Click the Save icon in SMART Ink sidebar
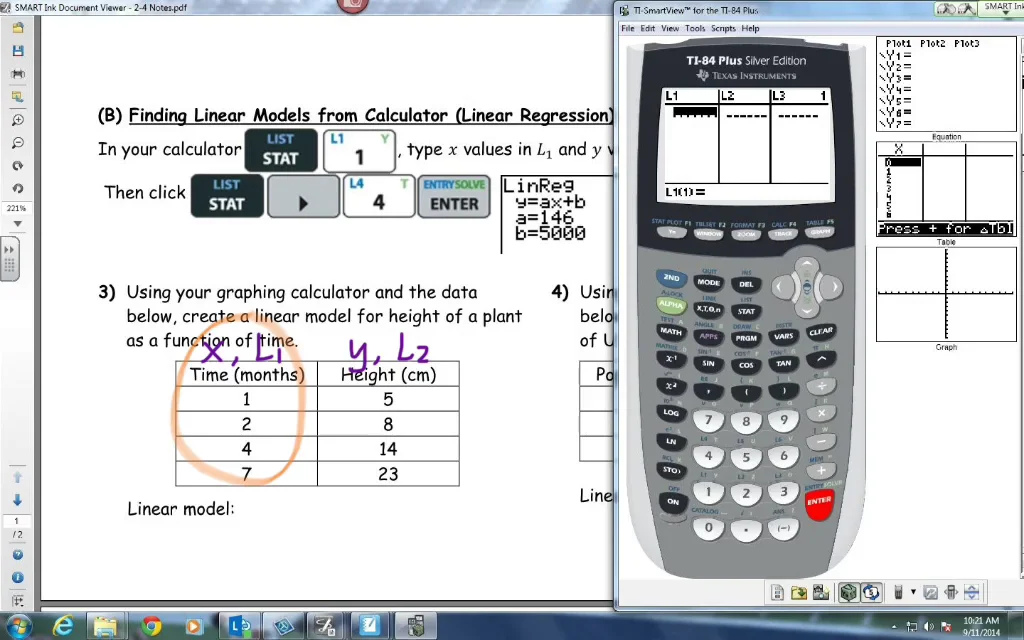 click(18, 51)
